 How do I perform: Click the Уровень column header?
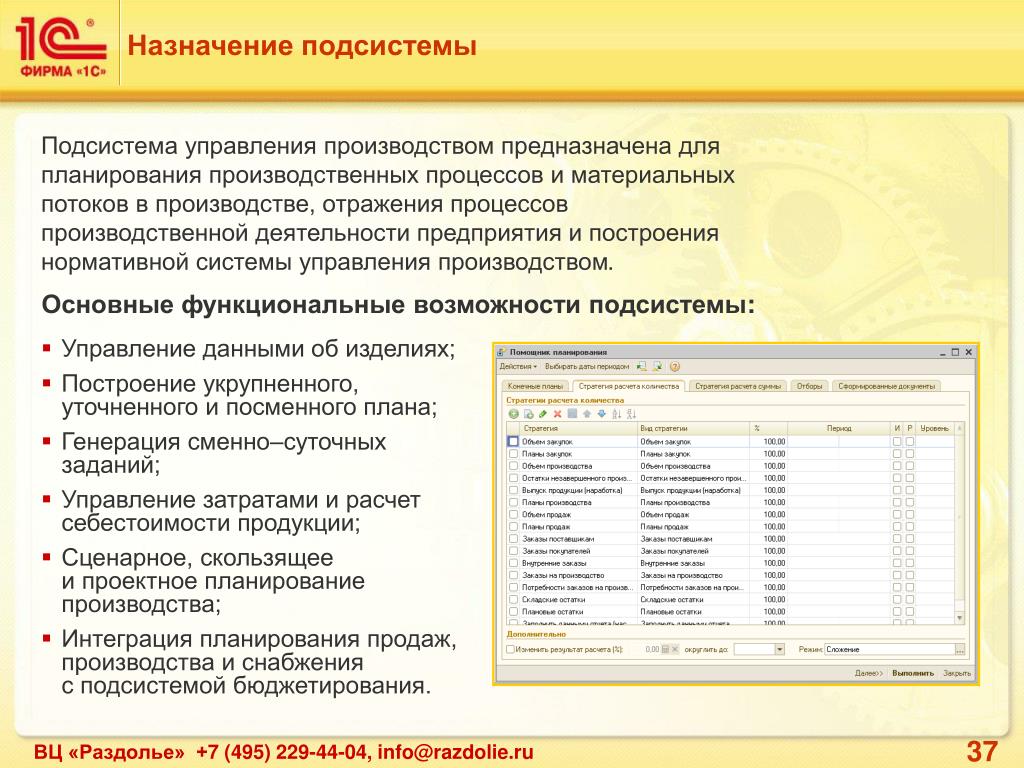[x=935, y=428]
